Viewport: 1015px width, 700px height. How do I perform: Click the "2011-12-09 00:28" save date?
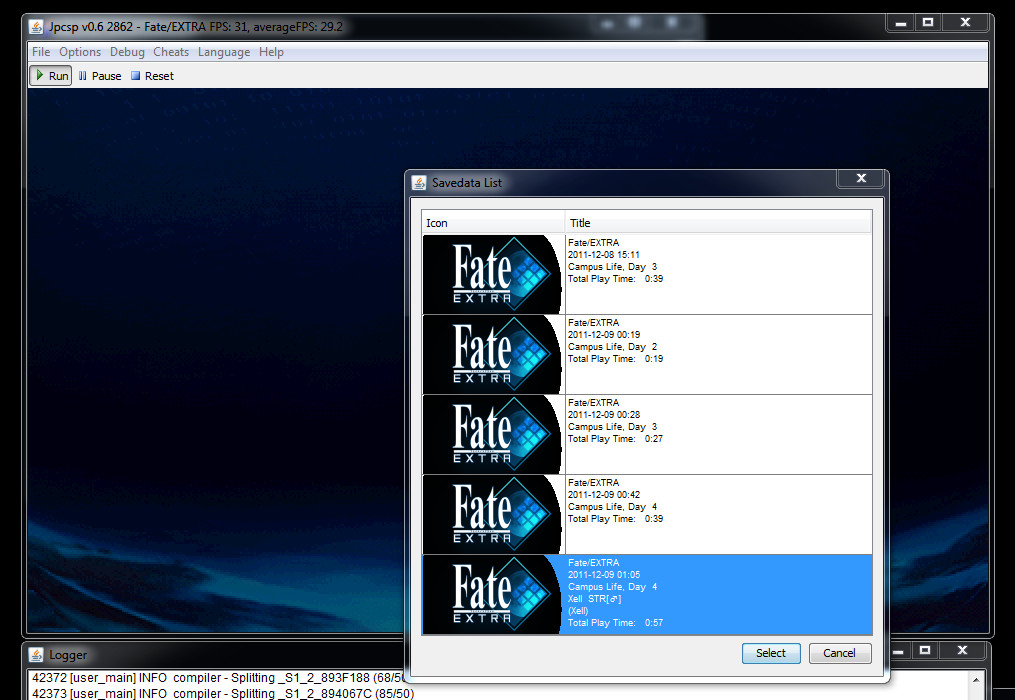click(x=603, y=414)
